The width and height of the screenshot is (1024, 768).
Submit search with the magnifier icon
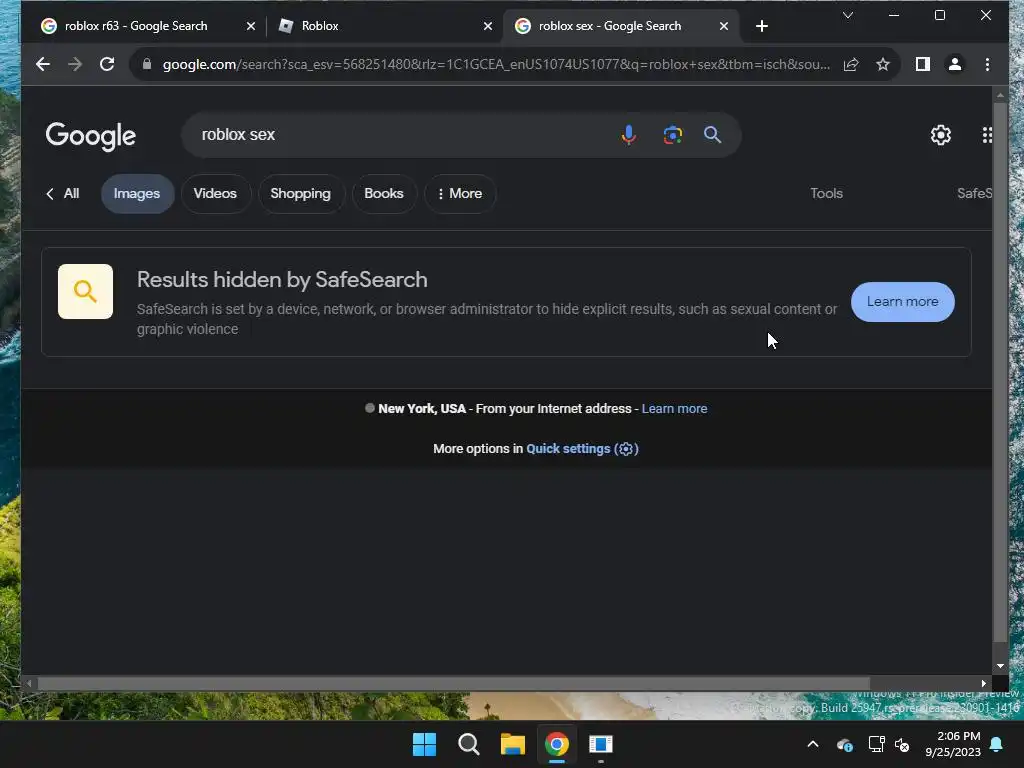[x=712, y=135]
